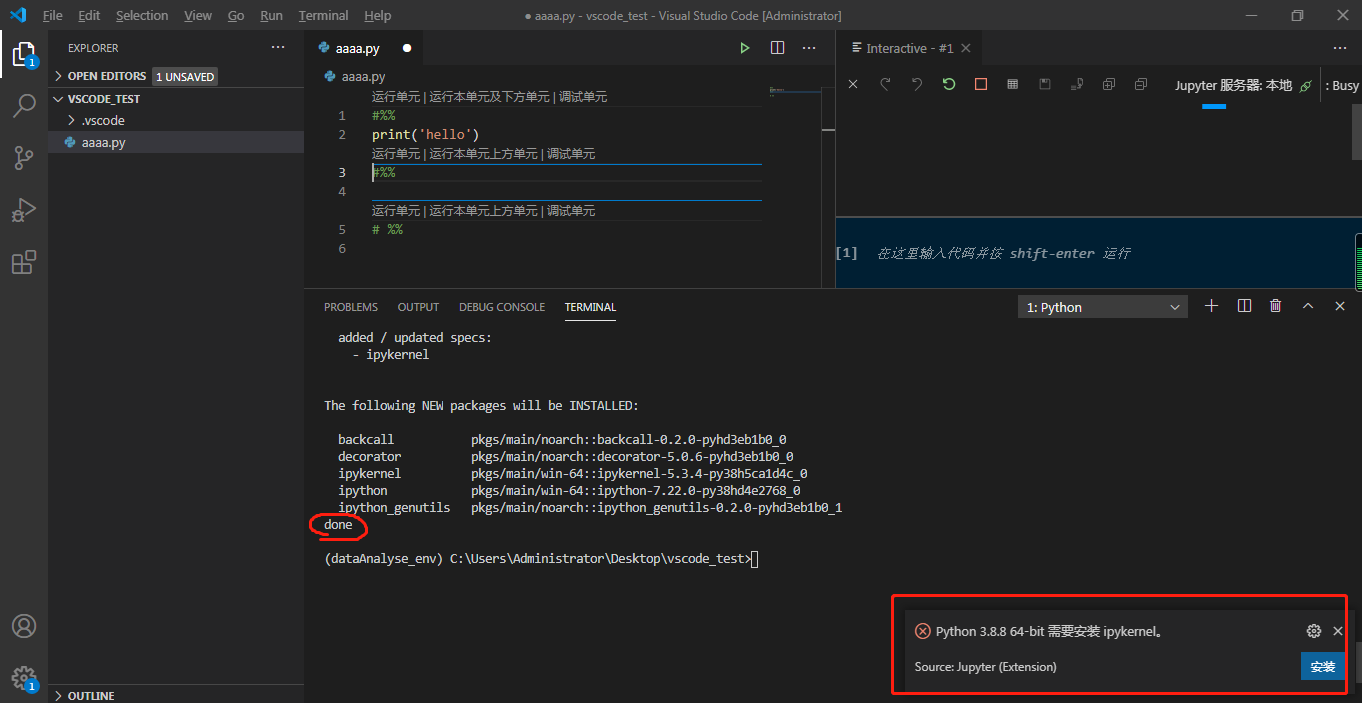Open editor More Actions for aaaa.py group
The height and width of the screenshot is (703, 1362).
click(809, 48)
